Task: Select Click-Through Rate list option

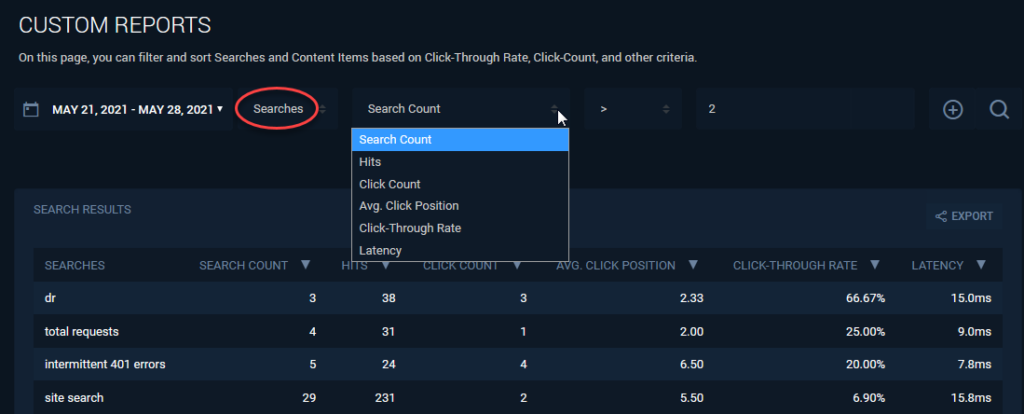Action: pos(460,228)
